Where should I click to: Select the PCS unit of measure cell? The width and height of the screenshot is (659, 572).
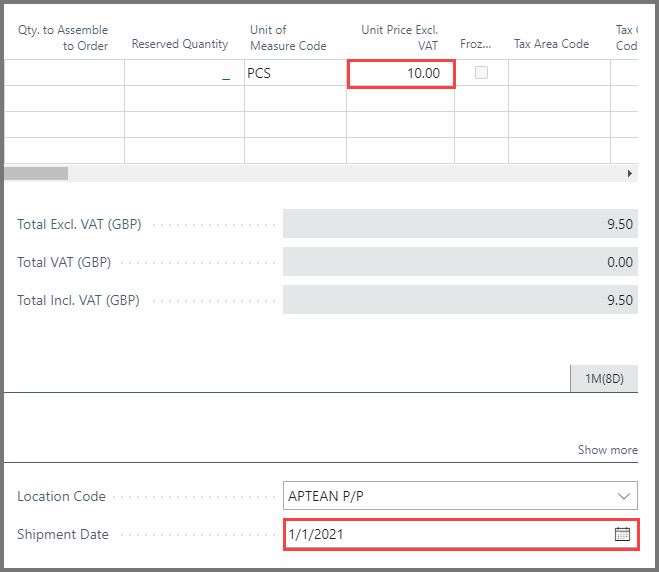pyautogui.click(x=295, y=74)
